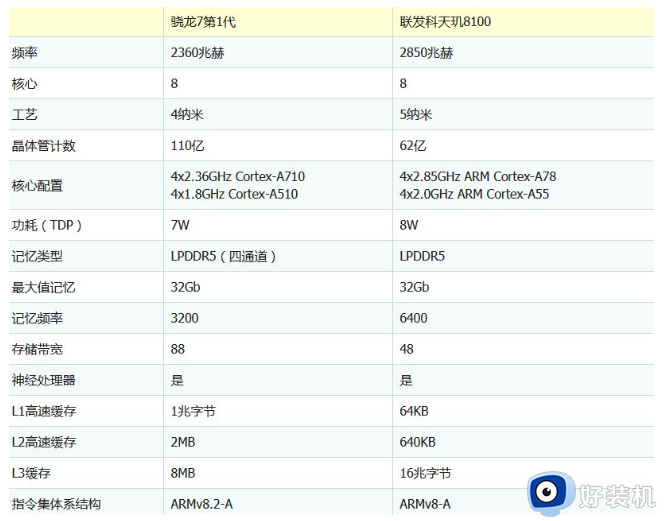This screenshot has width=664, height=521.
Task: Click the 8MB L3 cache value
Action: [183, 473]
